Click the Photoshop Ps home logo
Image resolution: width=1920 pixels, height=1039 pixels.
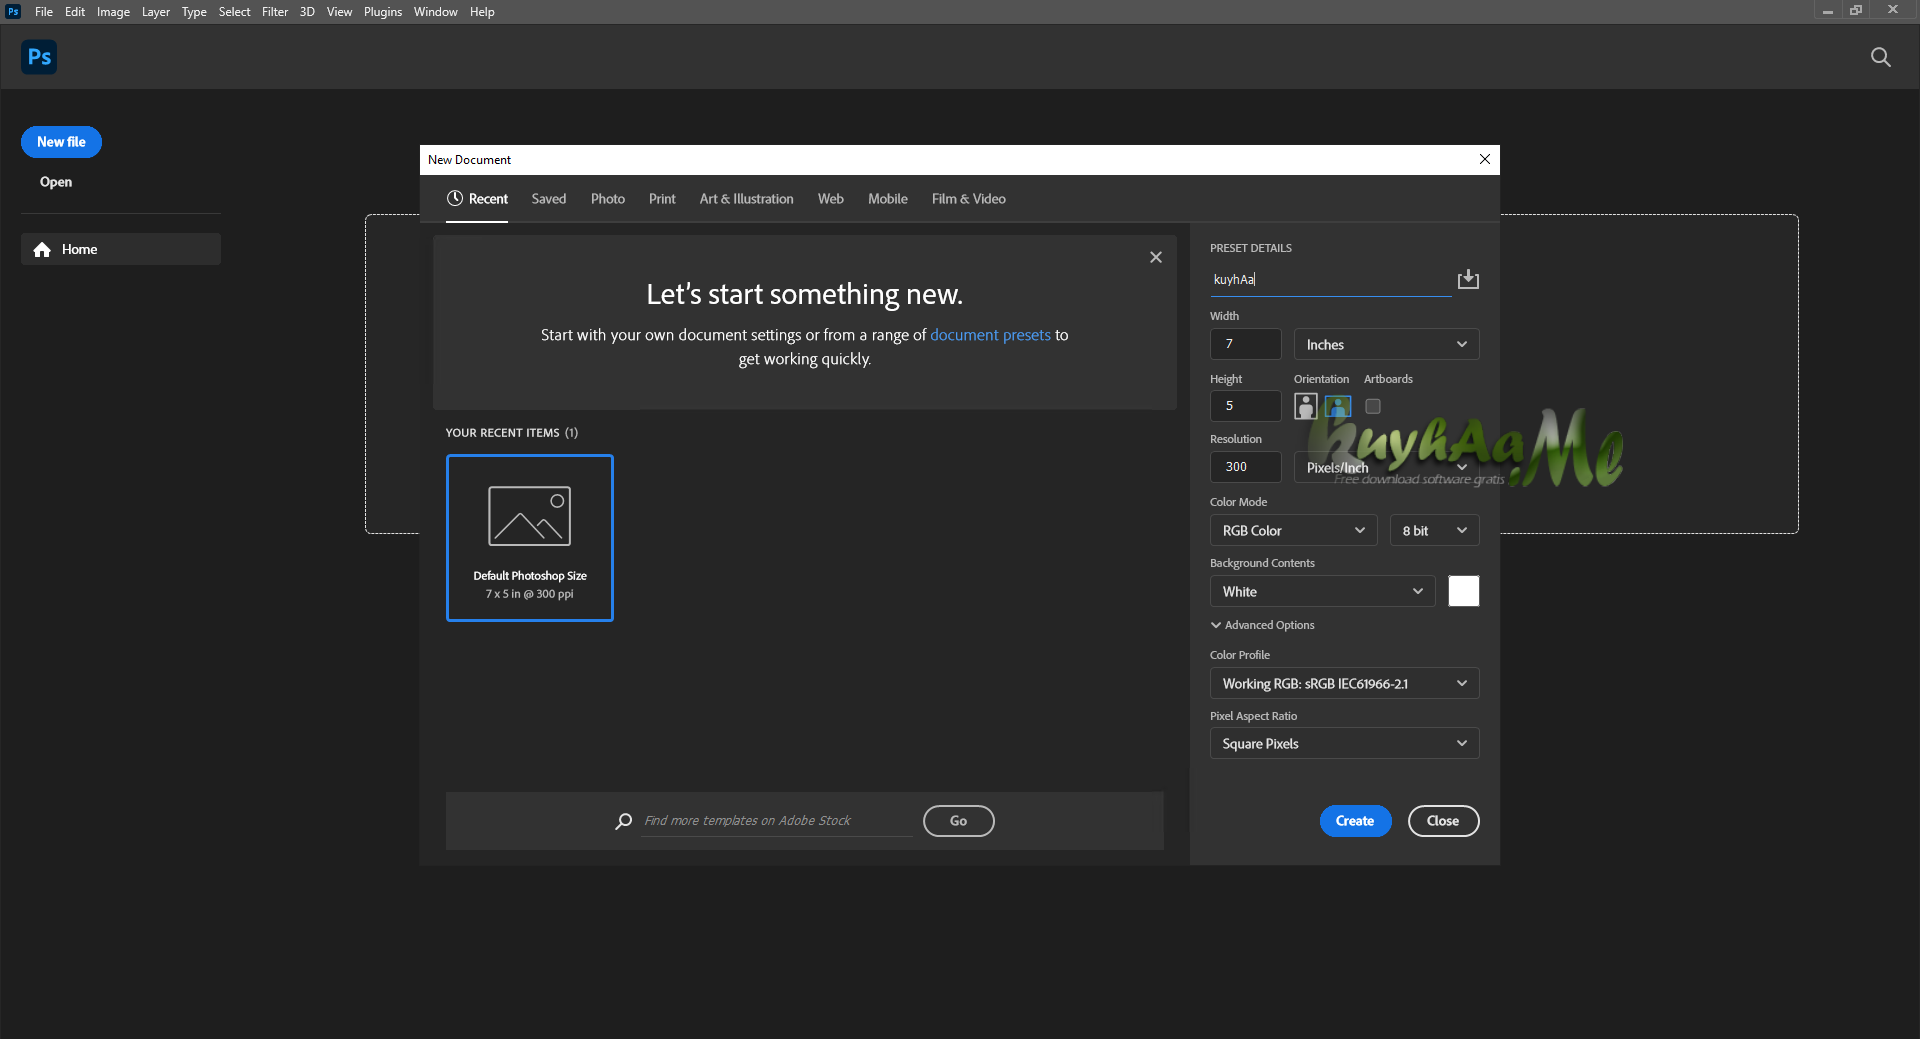(39, 57)
